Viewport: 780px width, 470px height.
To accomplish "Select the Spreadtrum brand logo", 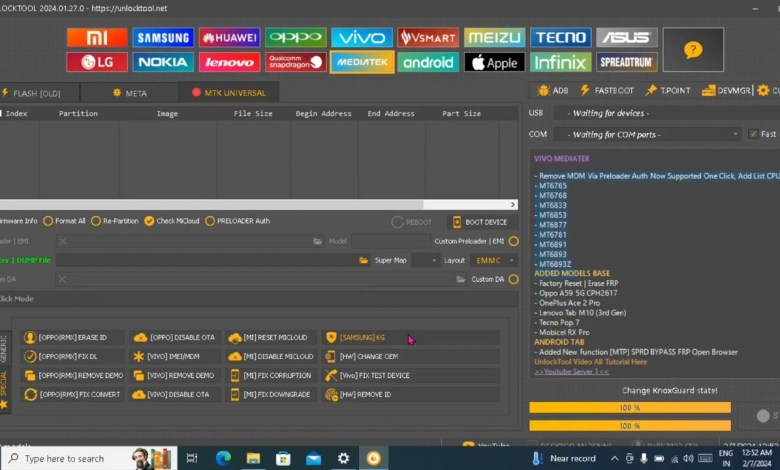I will click(x=627, y=62).
